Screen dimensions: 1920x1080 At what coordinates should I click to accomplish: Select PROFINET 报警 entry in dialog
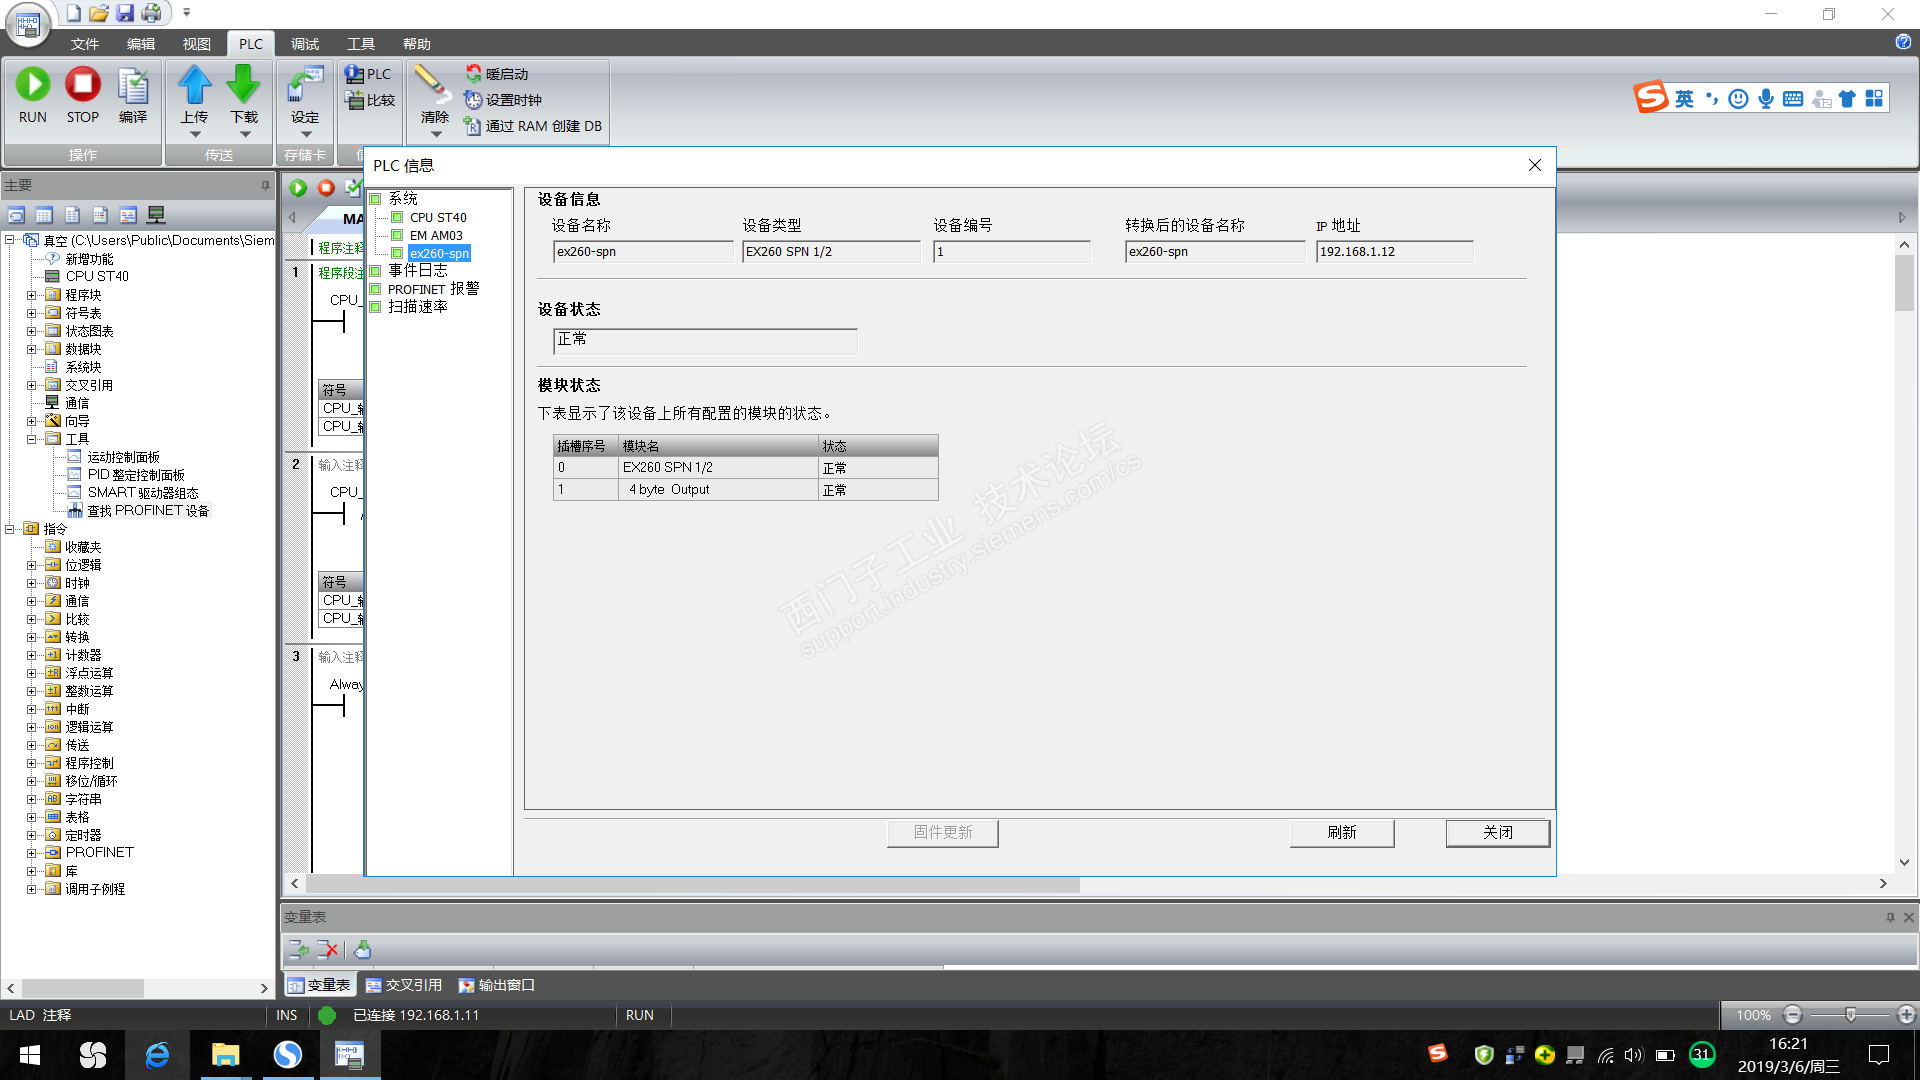433,289
